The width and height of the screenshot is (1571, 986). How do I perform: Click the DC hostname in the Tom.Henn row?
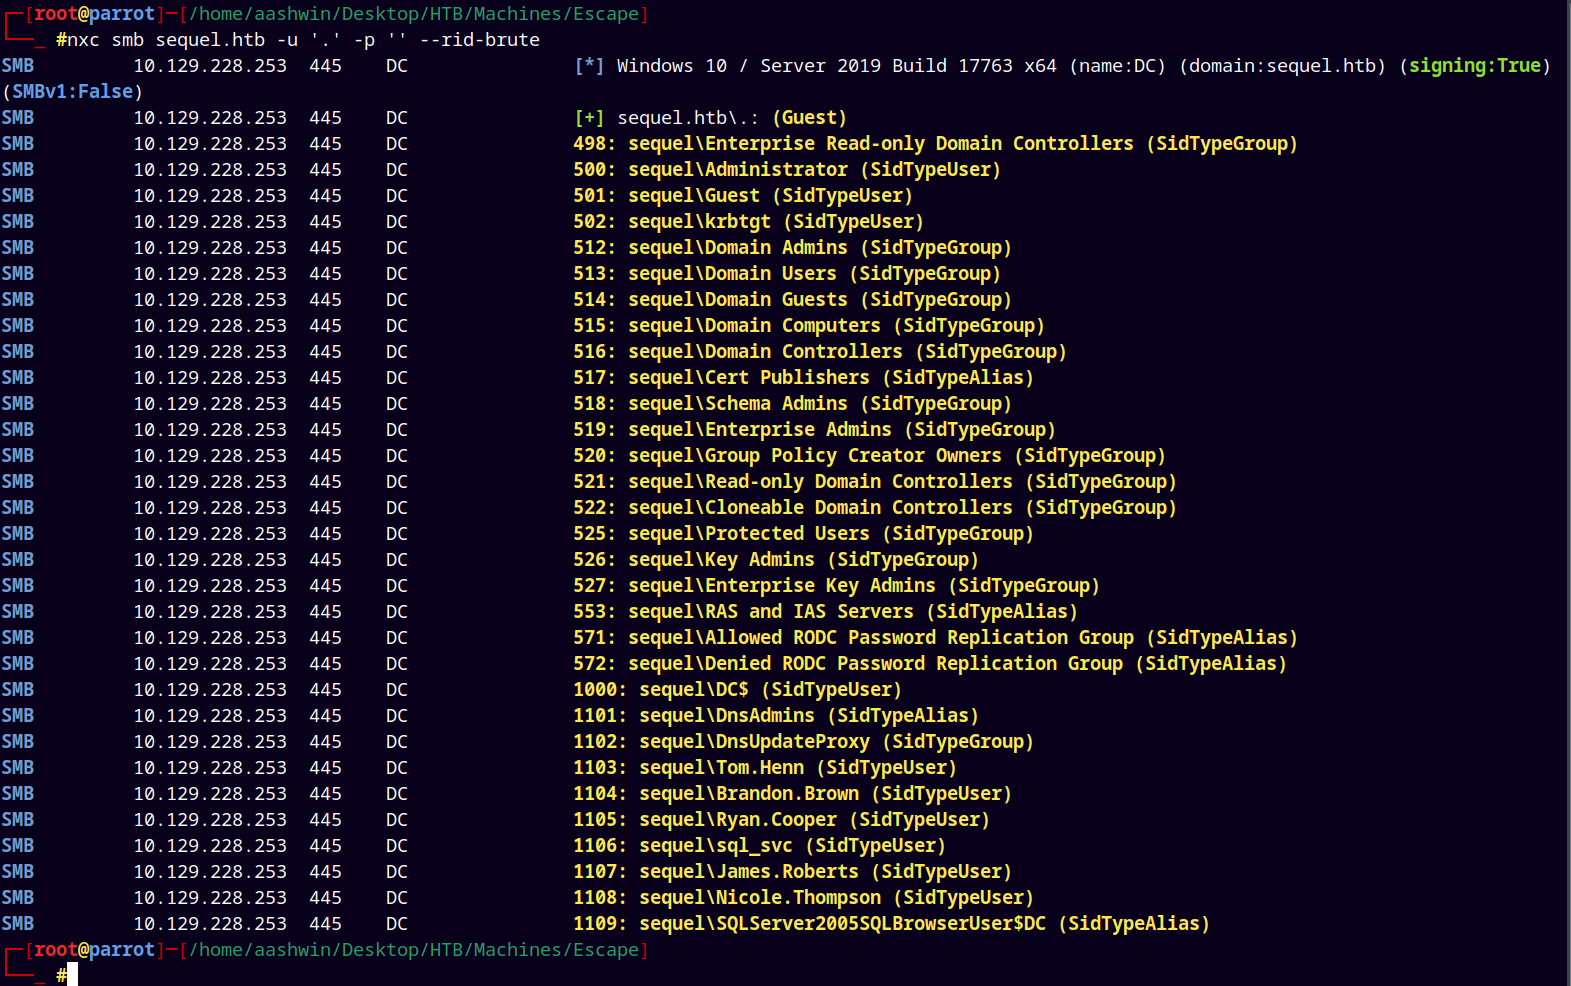pyautogui.click(x=397, y=768)
